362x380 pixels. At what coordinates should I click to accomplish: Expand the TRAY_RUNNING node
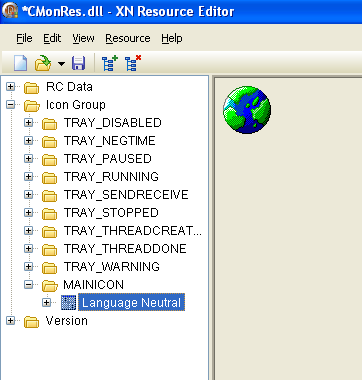coord(29,177)
